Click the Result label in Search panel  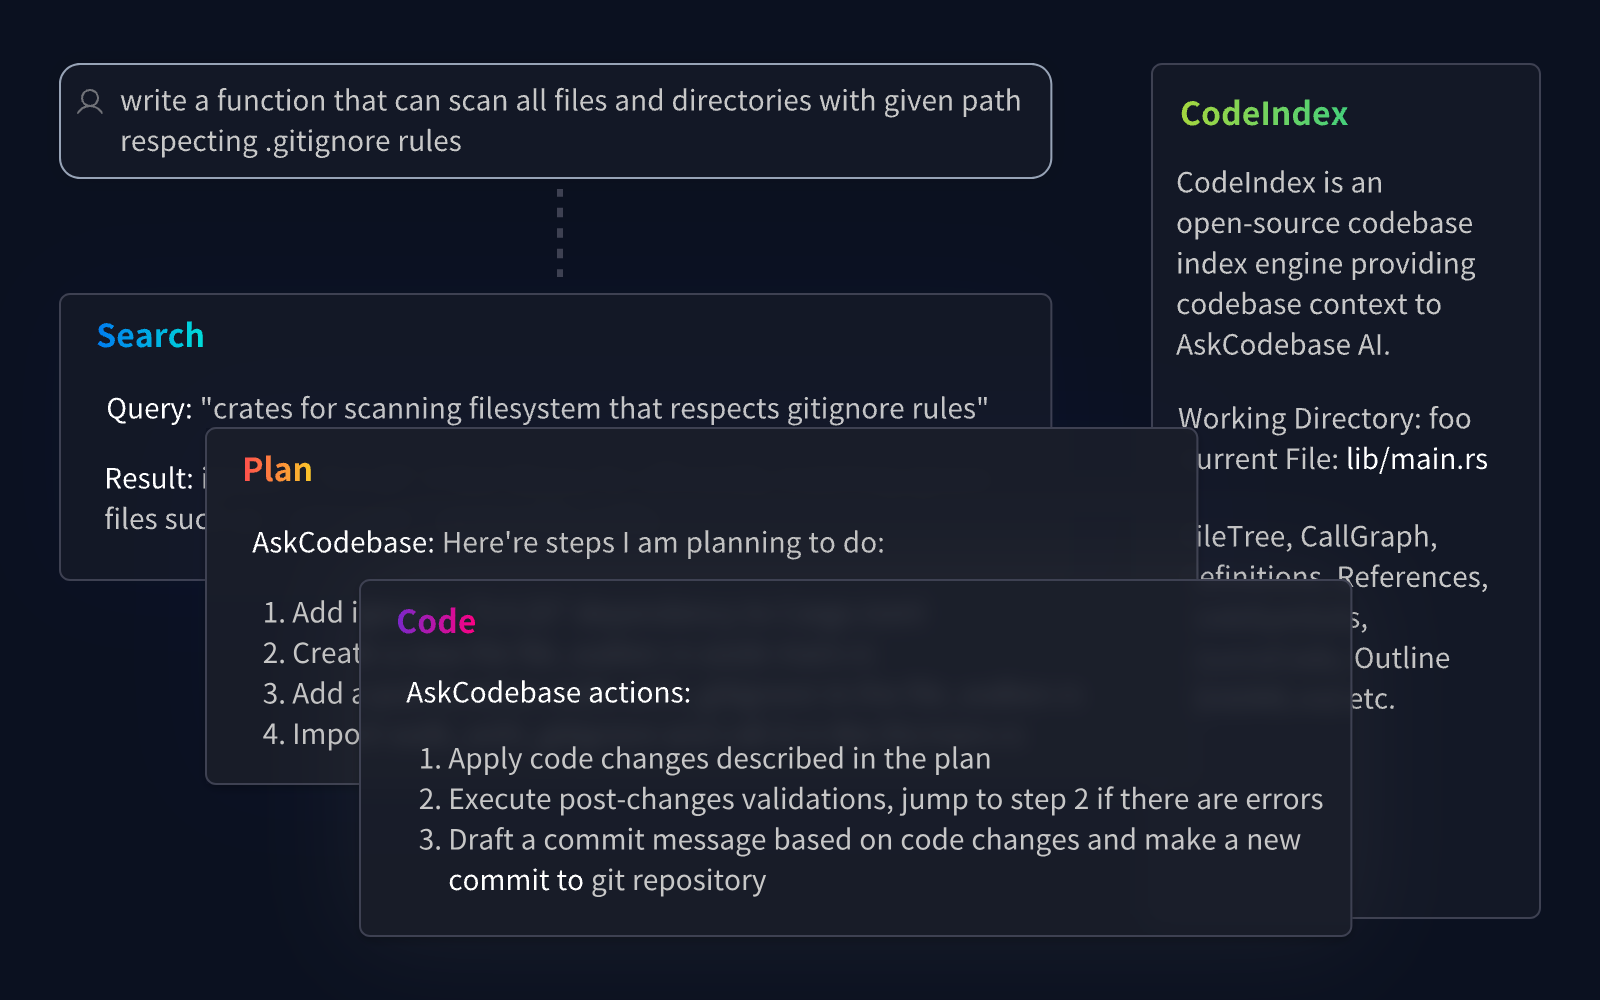pos(148,479)
